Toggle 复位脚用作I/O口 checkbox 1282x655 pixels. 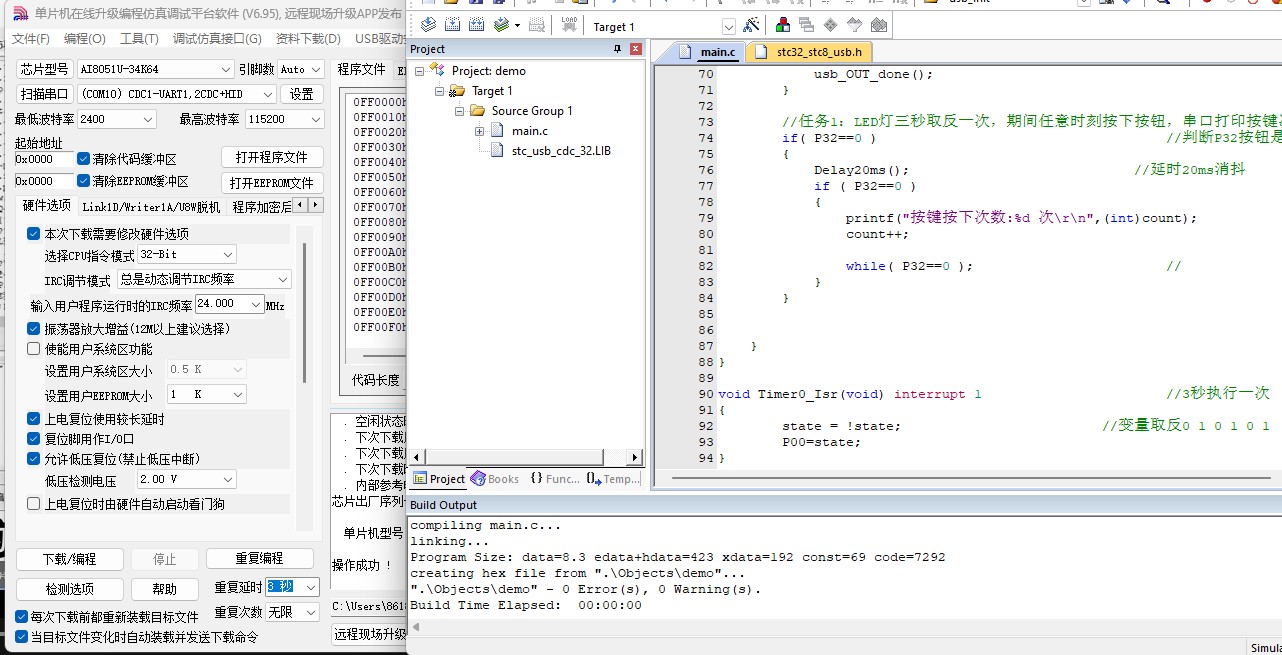tap(33, 438)
